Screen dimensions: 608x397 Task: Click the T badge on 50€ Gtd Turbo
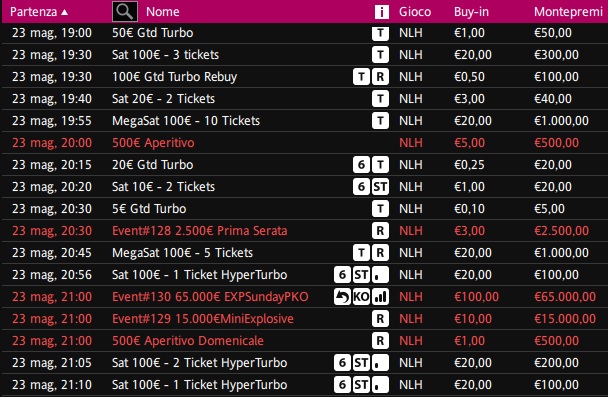point(380,33)
